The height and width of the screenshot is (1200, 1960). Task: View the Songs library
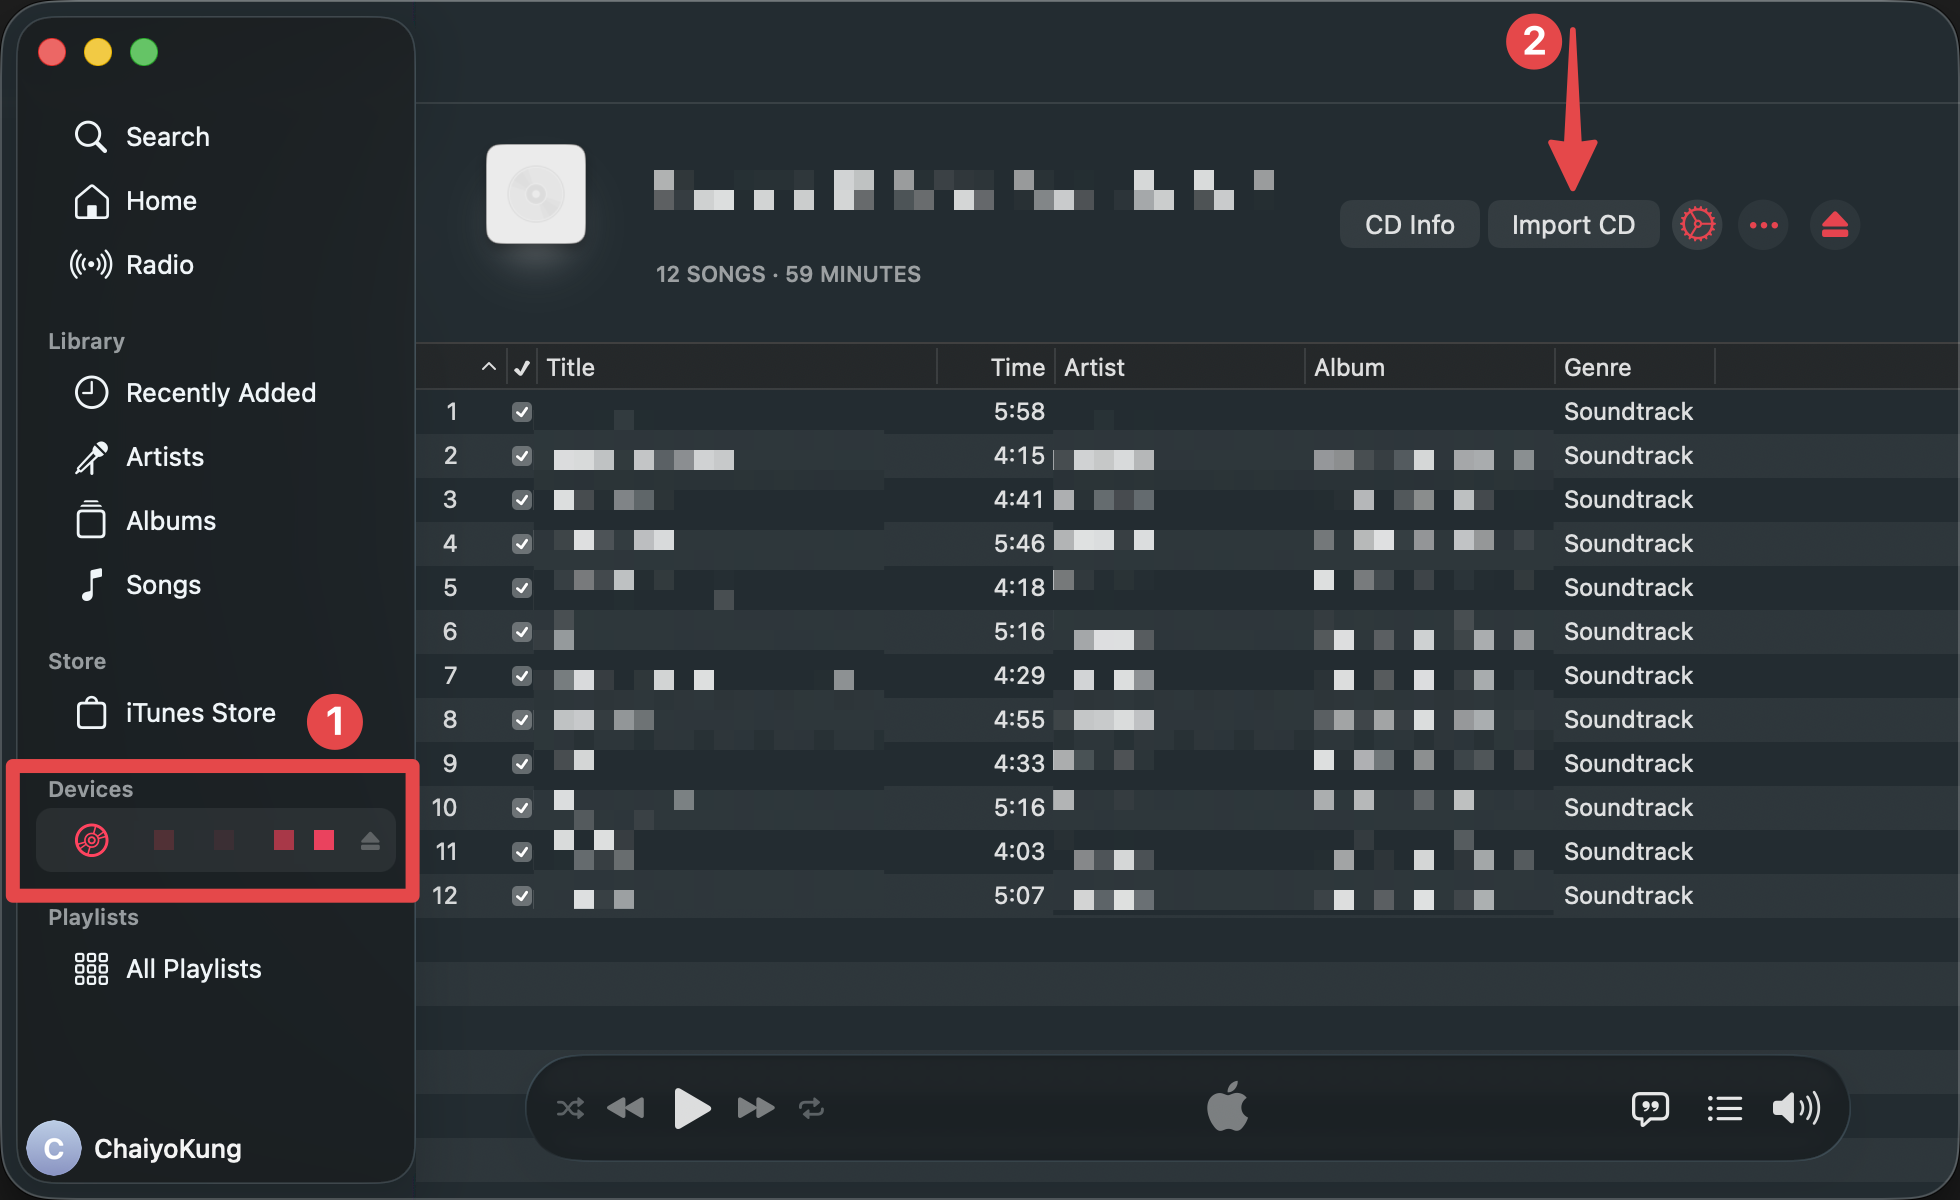pyautogui.click(x=163, y=584)
